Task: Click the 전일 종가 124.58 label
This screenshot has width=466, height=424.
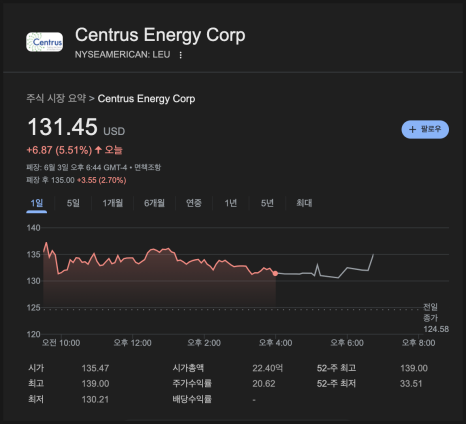Action: (x=436, y=318)
